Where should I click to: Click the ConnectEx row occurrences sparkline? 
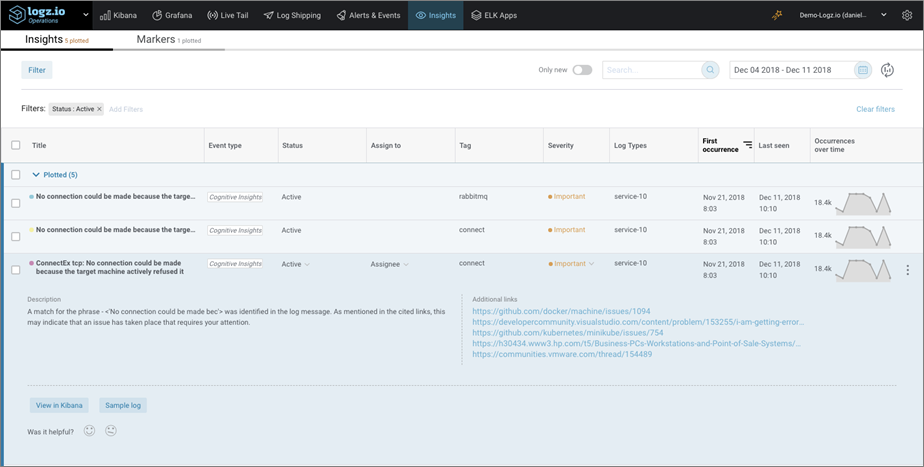(x=863, y=269)
